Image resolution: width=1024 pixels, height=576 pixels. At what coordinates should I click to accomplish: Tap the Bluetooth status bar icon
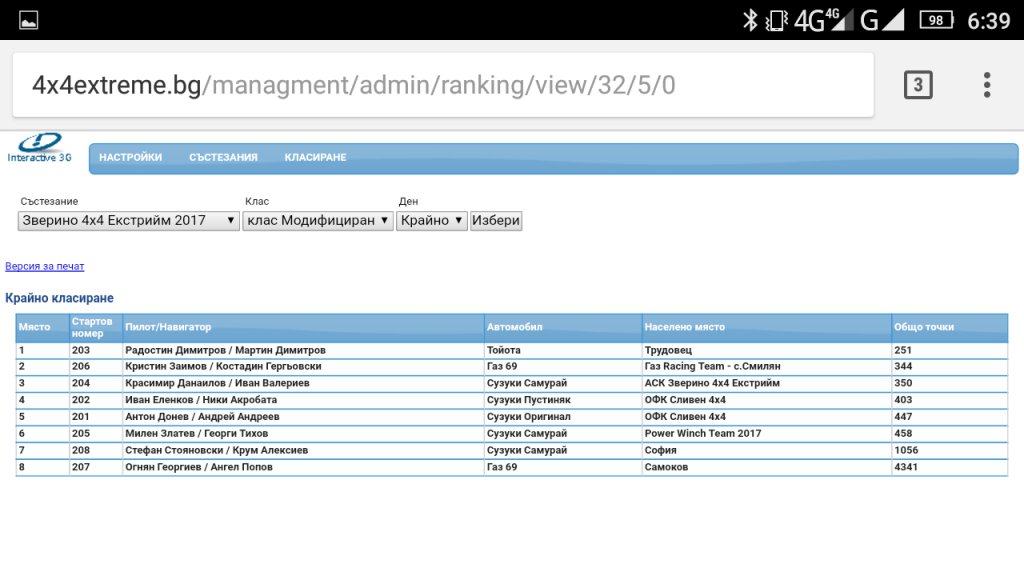(x=750, y=20)
